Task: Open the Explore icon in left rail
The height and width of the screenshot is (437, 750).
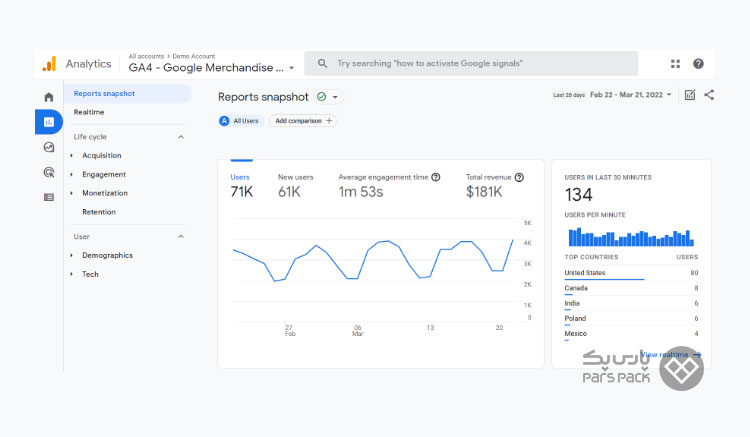Action: [49, 147]
